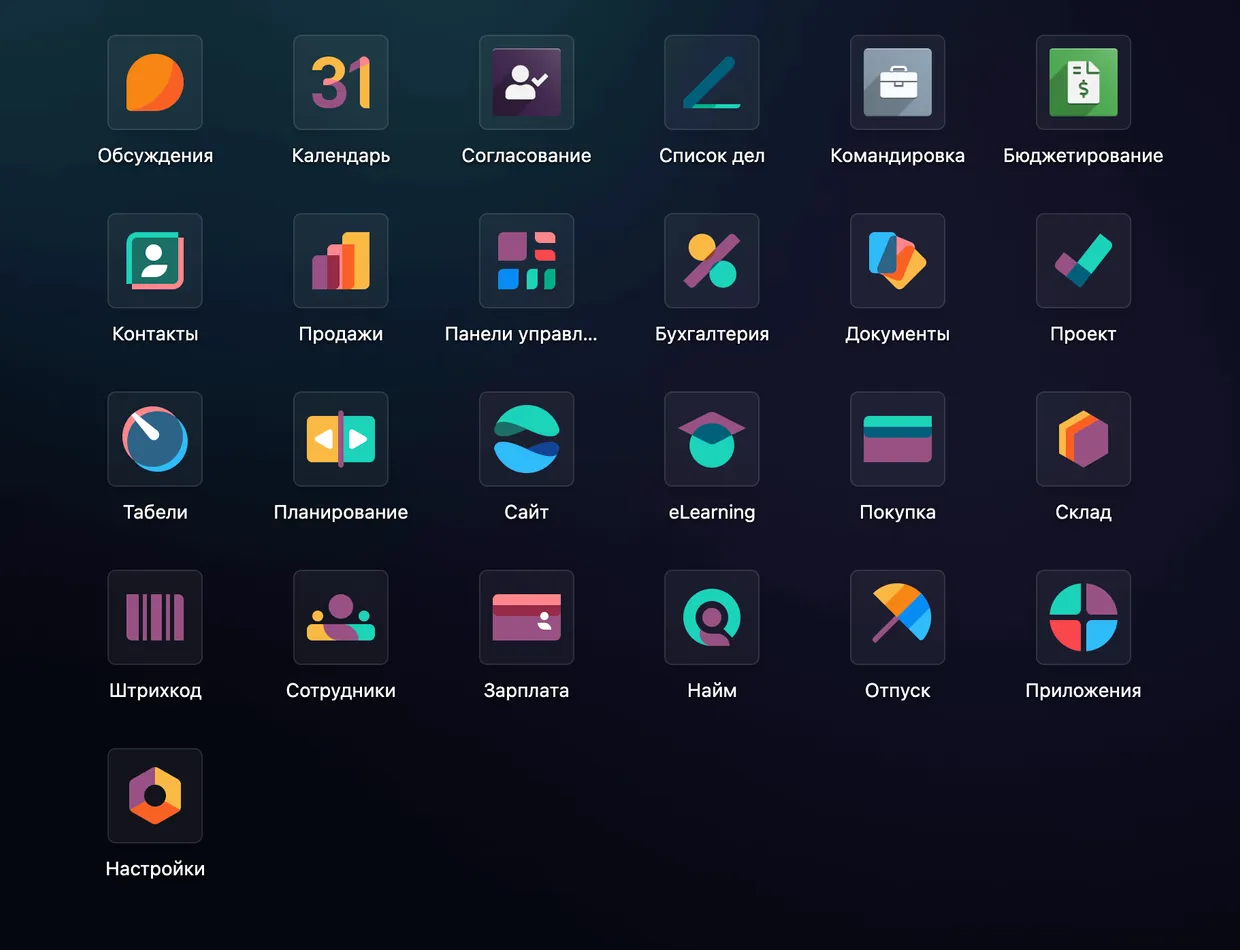Open the Контакты app icon
Image resolution: width=1240 pixels, height=950 pixels.
[x=155, y=260]
